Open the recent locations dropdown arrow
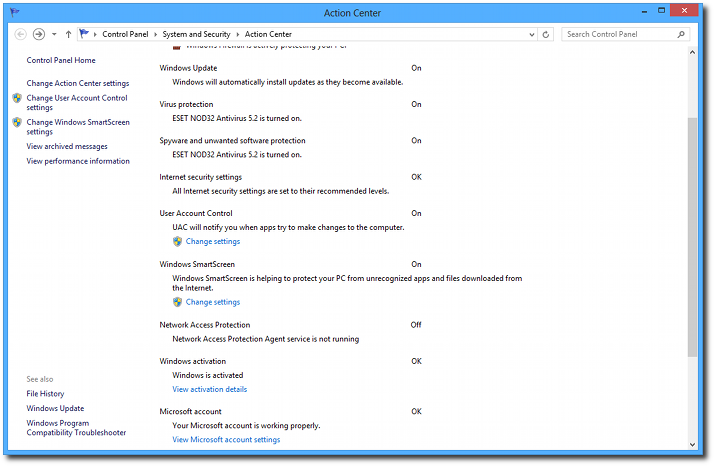Image resolution: width=714 pixels, height=466 pixels. pyautogui.click(x=54, y=34)
